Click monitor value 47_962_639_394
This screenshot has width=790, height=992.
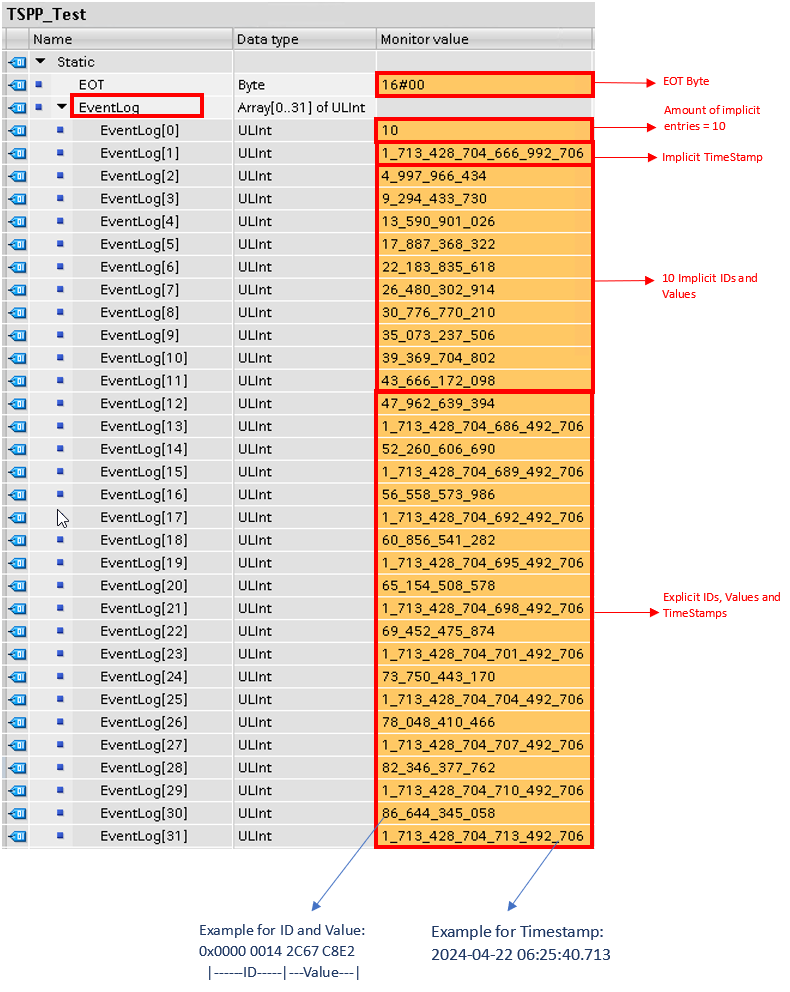pyautogui.click(x=484, y=404)
